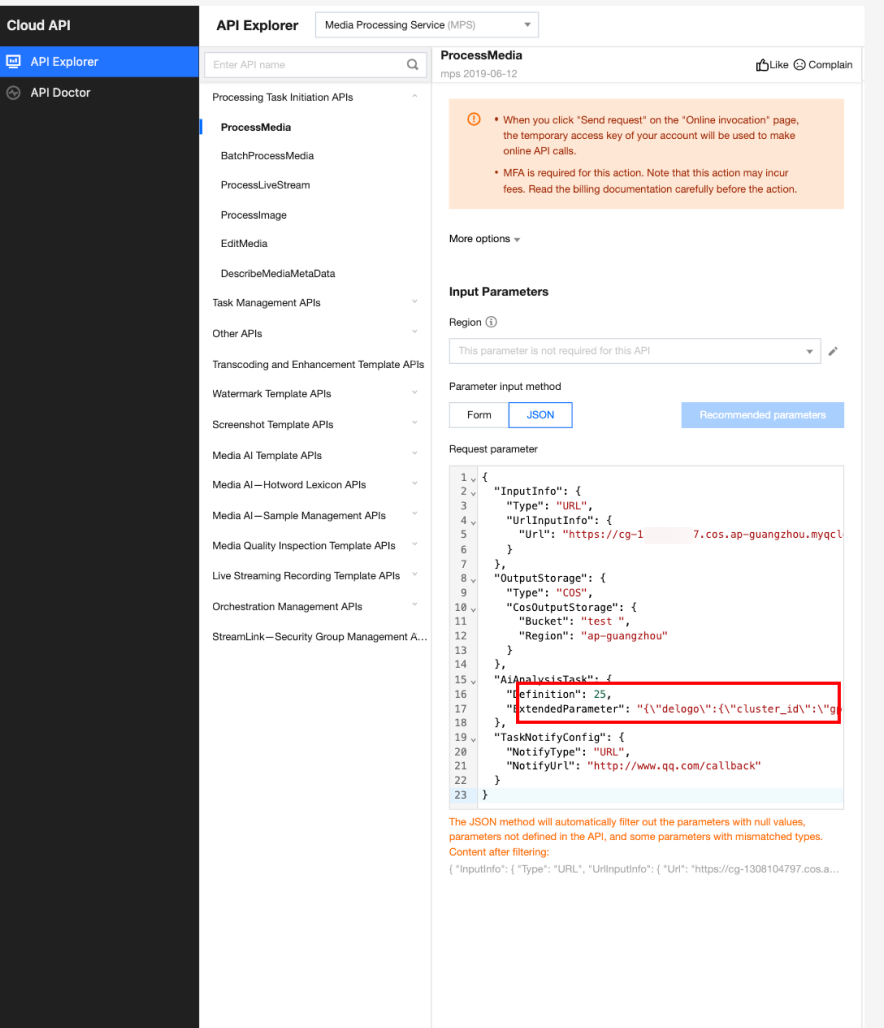Click the pencil edit icon beside Region
Screen dimensions: 884x1028
[x=833, y=351]
